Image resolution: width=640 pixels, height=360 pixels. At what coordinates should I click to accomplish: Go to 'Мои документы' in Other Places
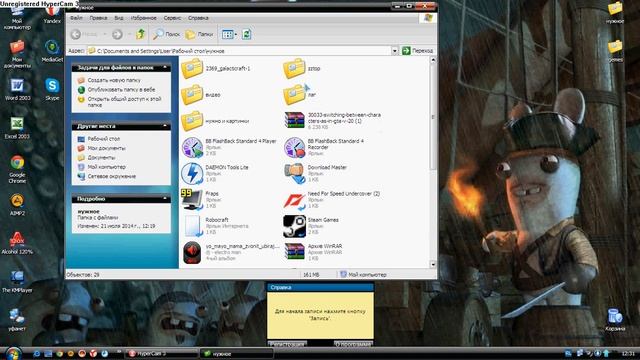click(x=107, y=148)
